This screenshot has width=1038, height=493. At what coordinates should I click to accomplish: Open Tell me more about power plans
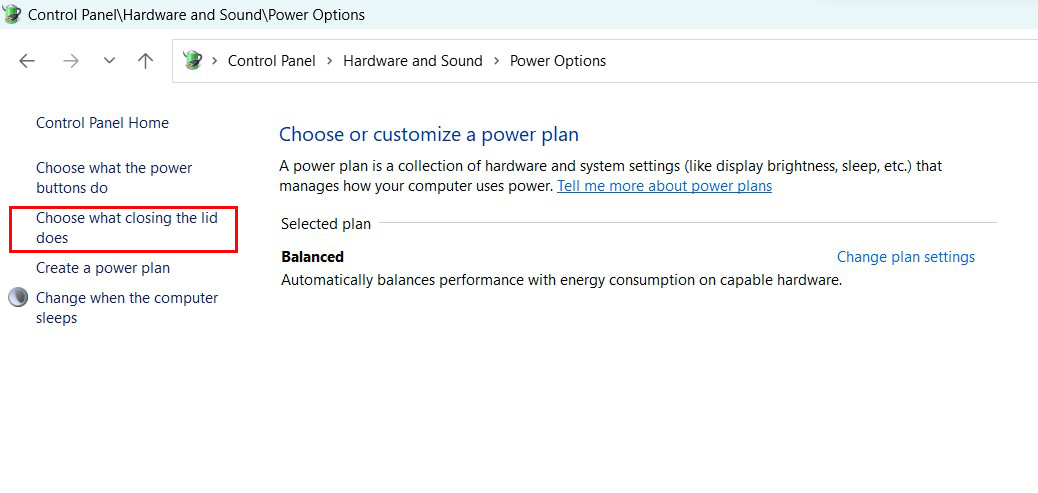tap(665, 186)
